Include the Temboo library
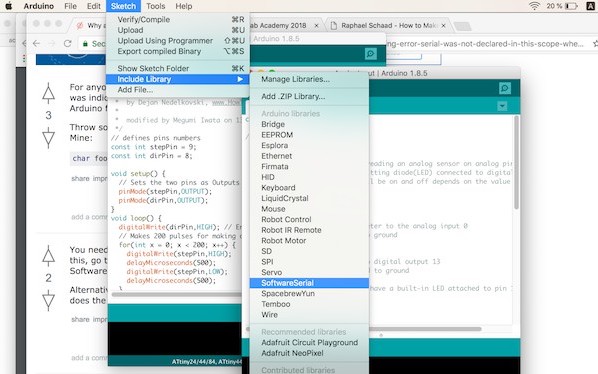Screen dimensions: 598x374 point(309,304)
